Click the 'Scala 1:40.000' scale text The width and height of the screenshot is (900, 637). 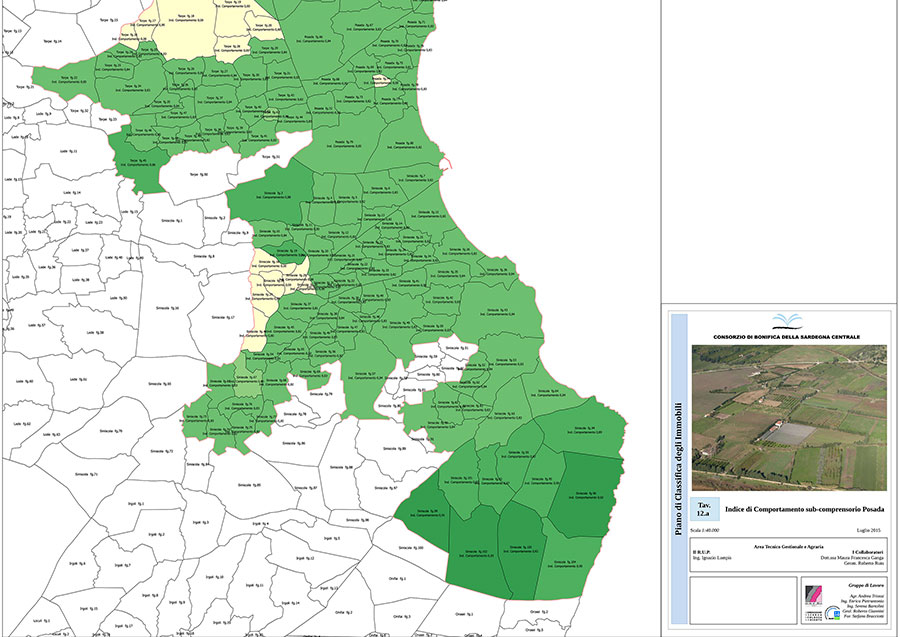coord(704,531)
